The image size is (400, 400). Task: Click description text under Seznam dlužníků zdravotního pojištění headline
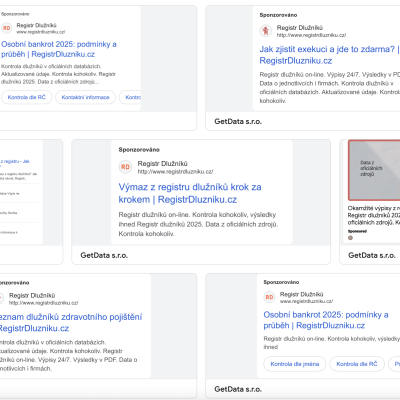click(68, 355)
